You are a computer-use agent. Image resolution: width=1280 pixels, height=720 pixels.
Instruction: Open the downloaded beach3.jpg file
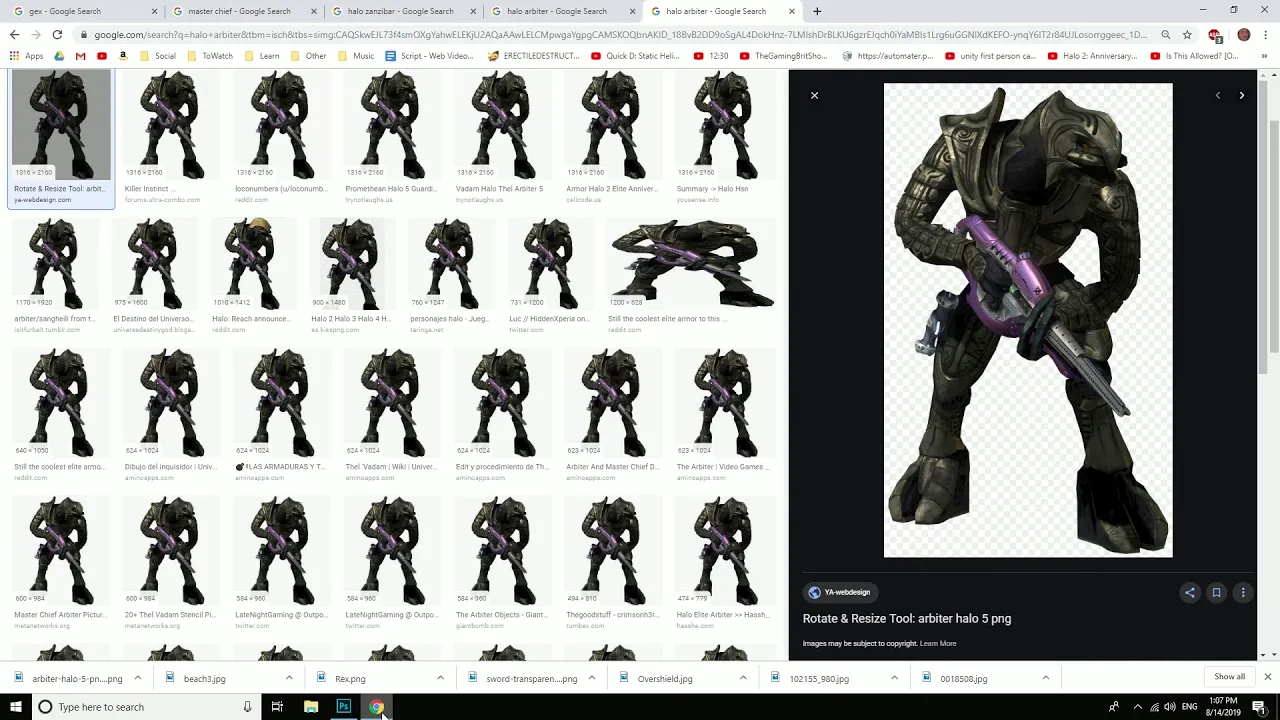click(x=204, y=678)
